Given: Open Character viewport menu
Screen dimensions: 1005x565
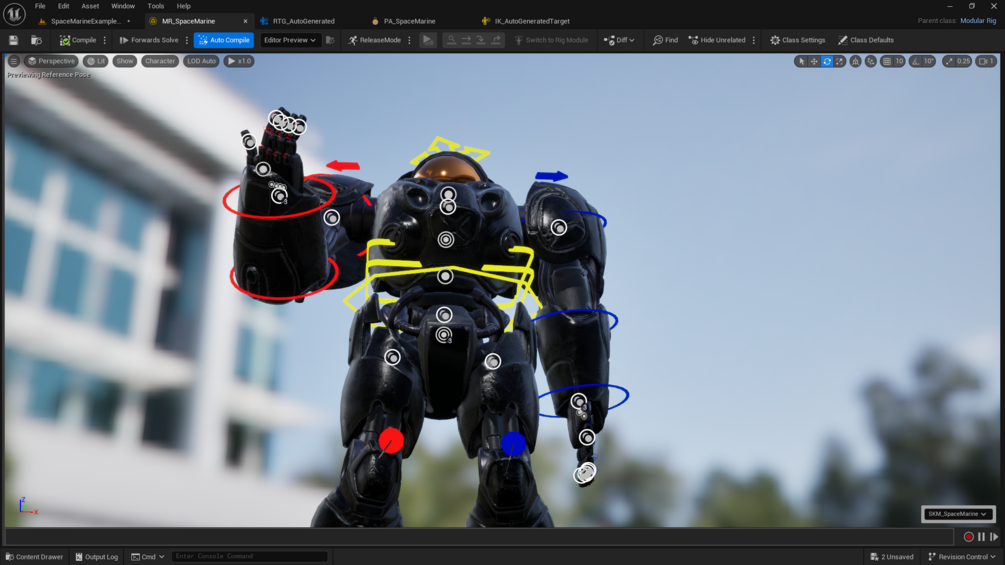Looking at the screenshot, I should [160, 61].
